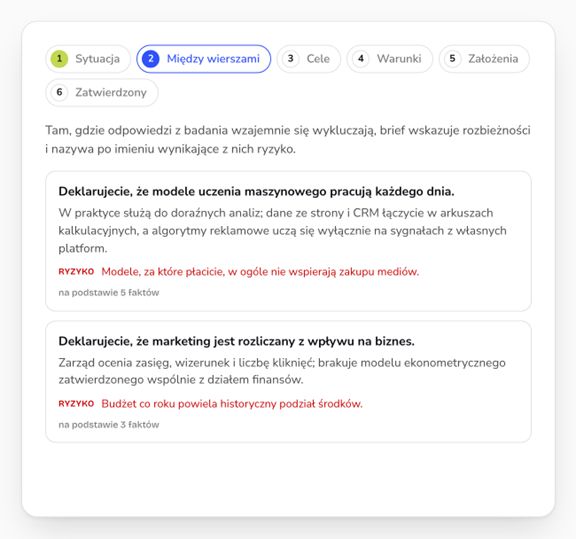576x539 pixels.
Task: Select the machine learning models discrepancy card heading
Action: [256, 191]
